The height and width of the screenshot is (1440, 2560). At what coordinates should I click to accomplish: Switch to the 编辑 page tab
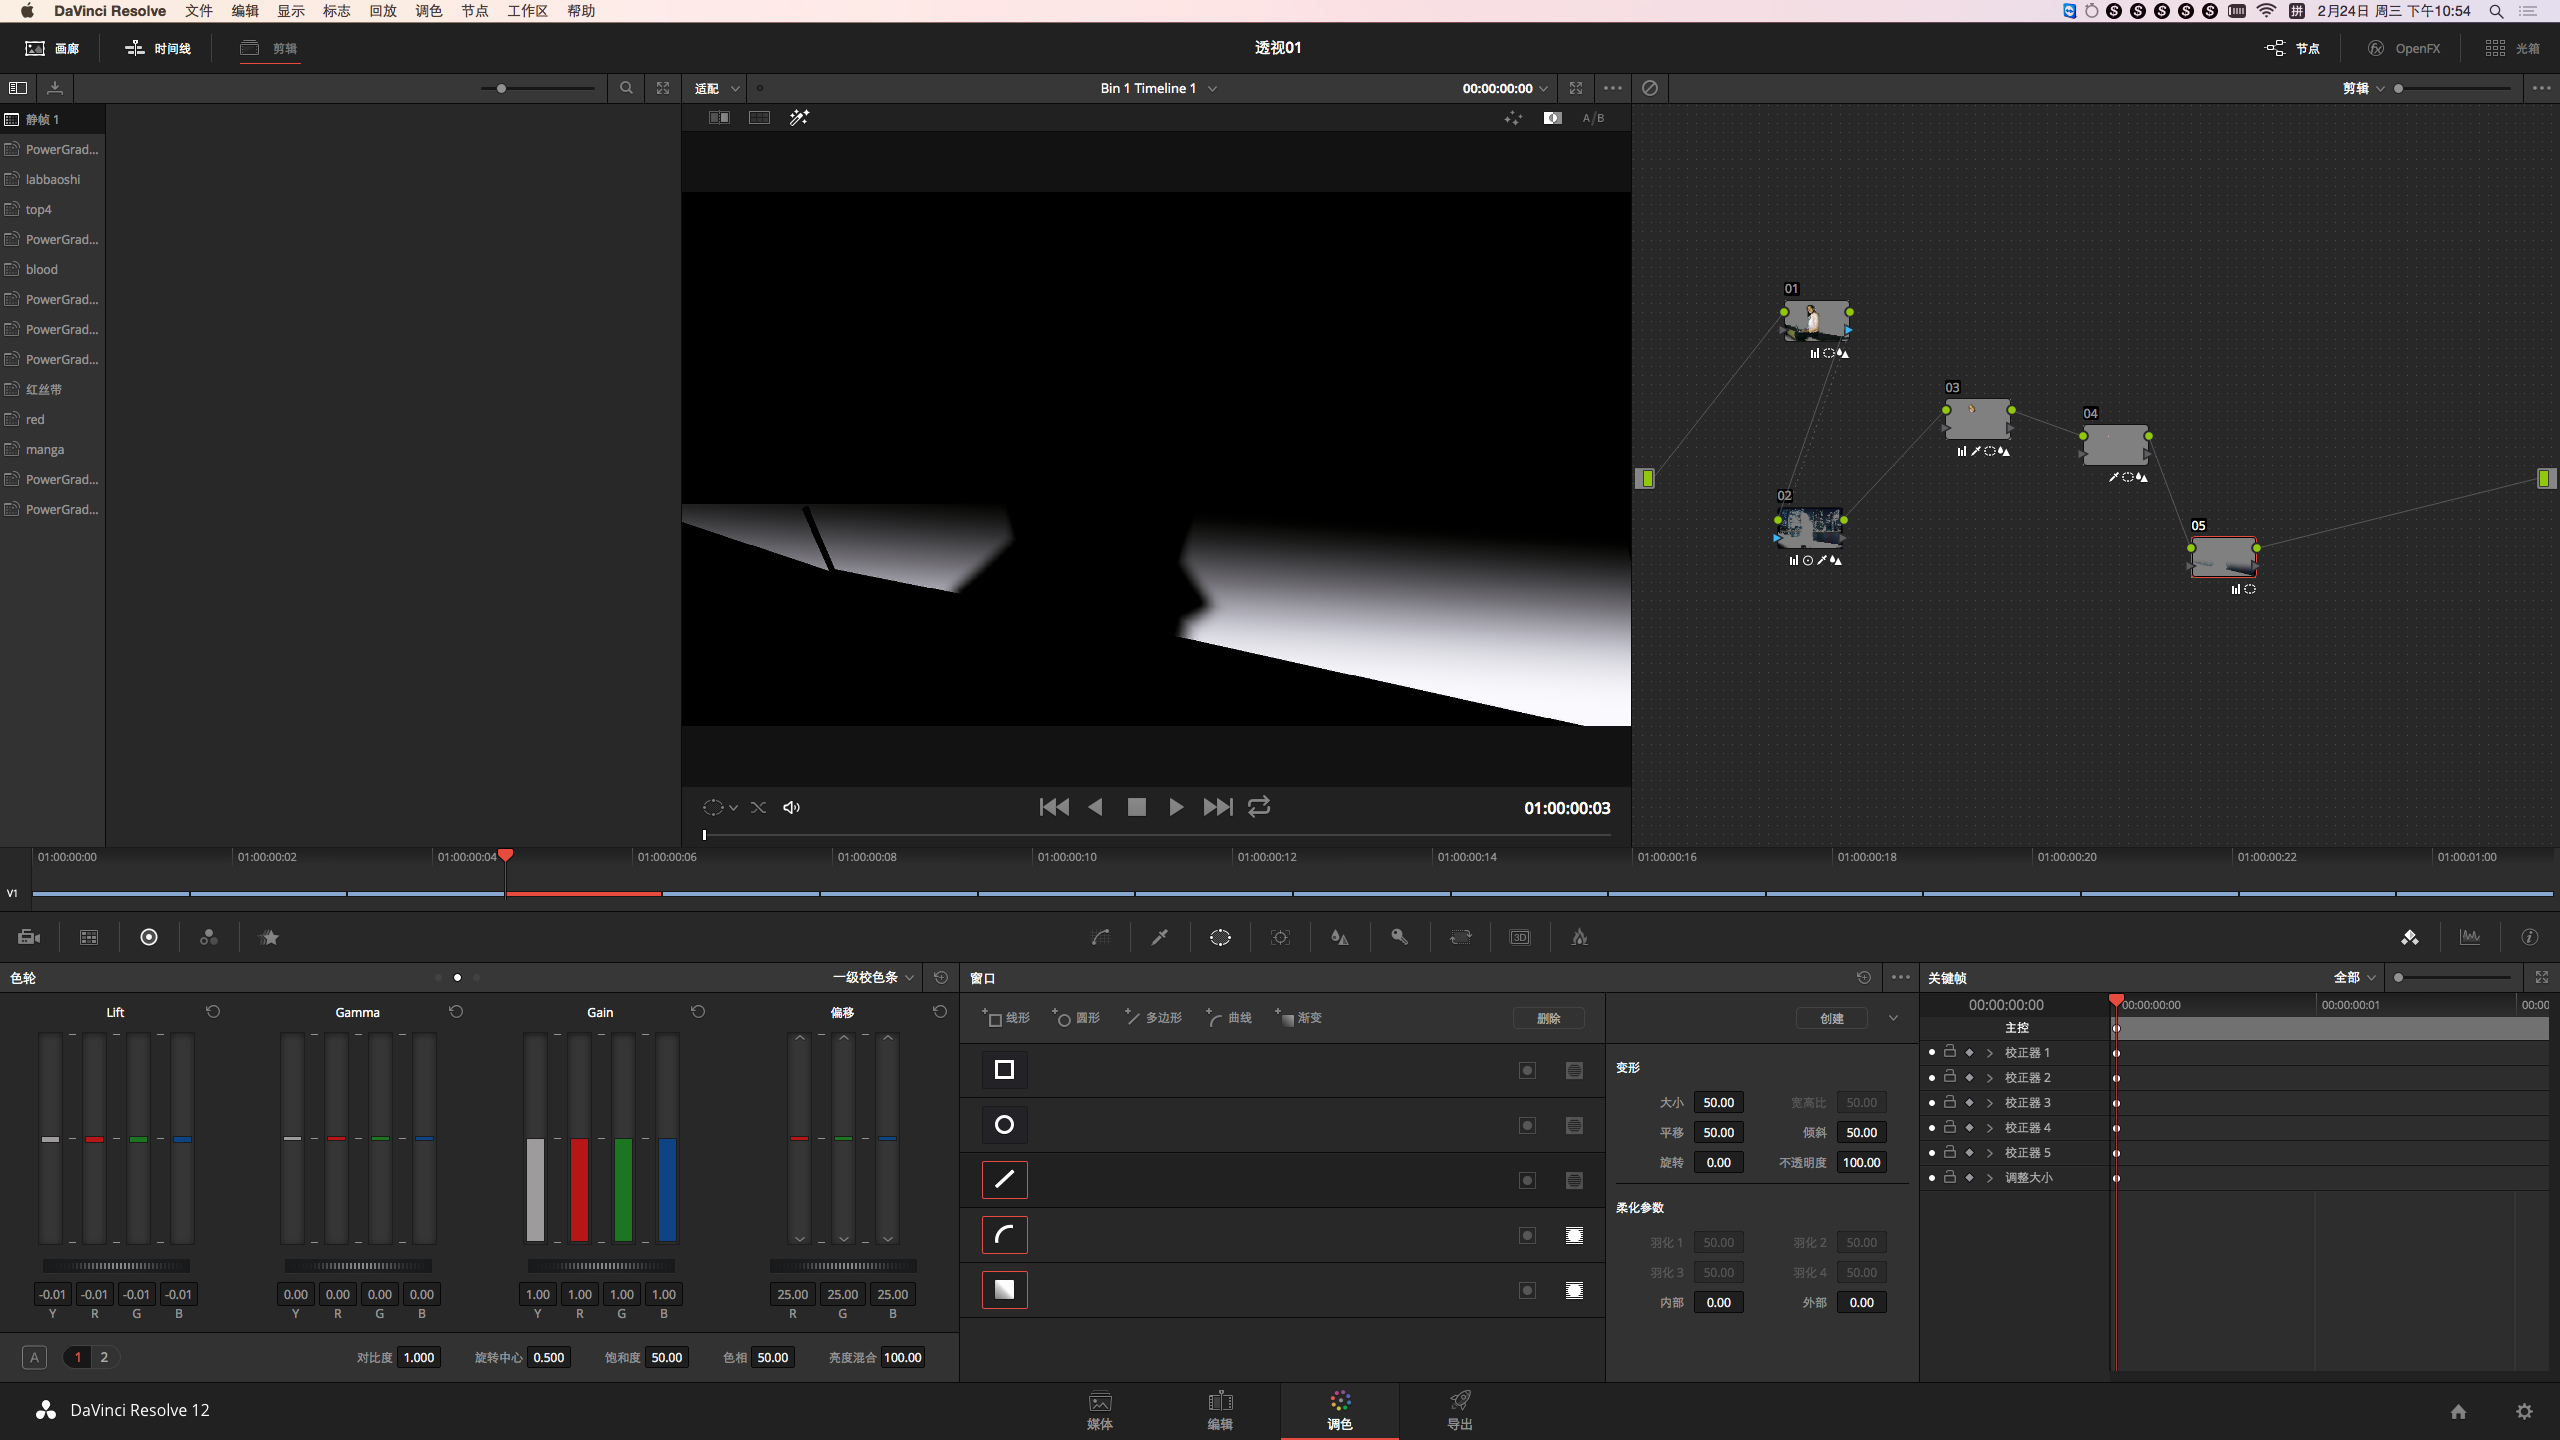point(1220,1410)
